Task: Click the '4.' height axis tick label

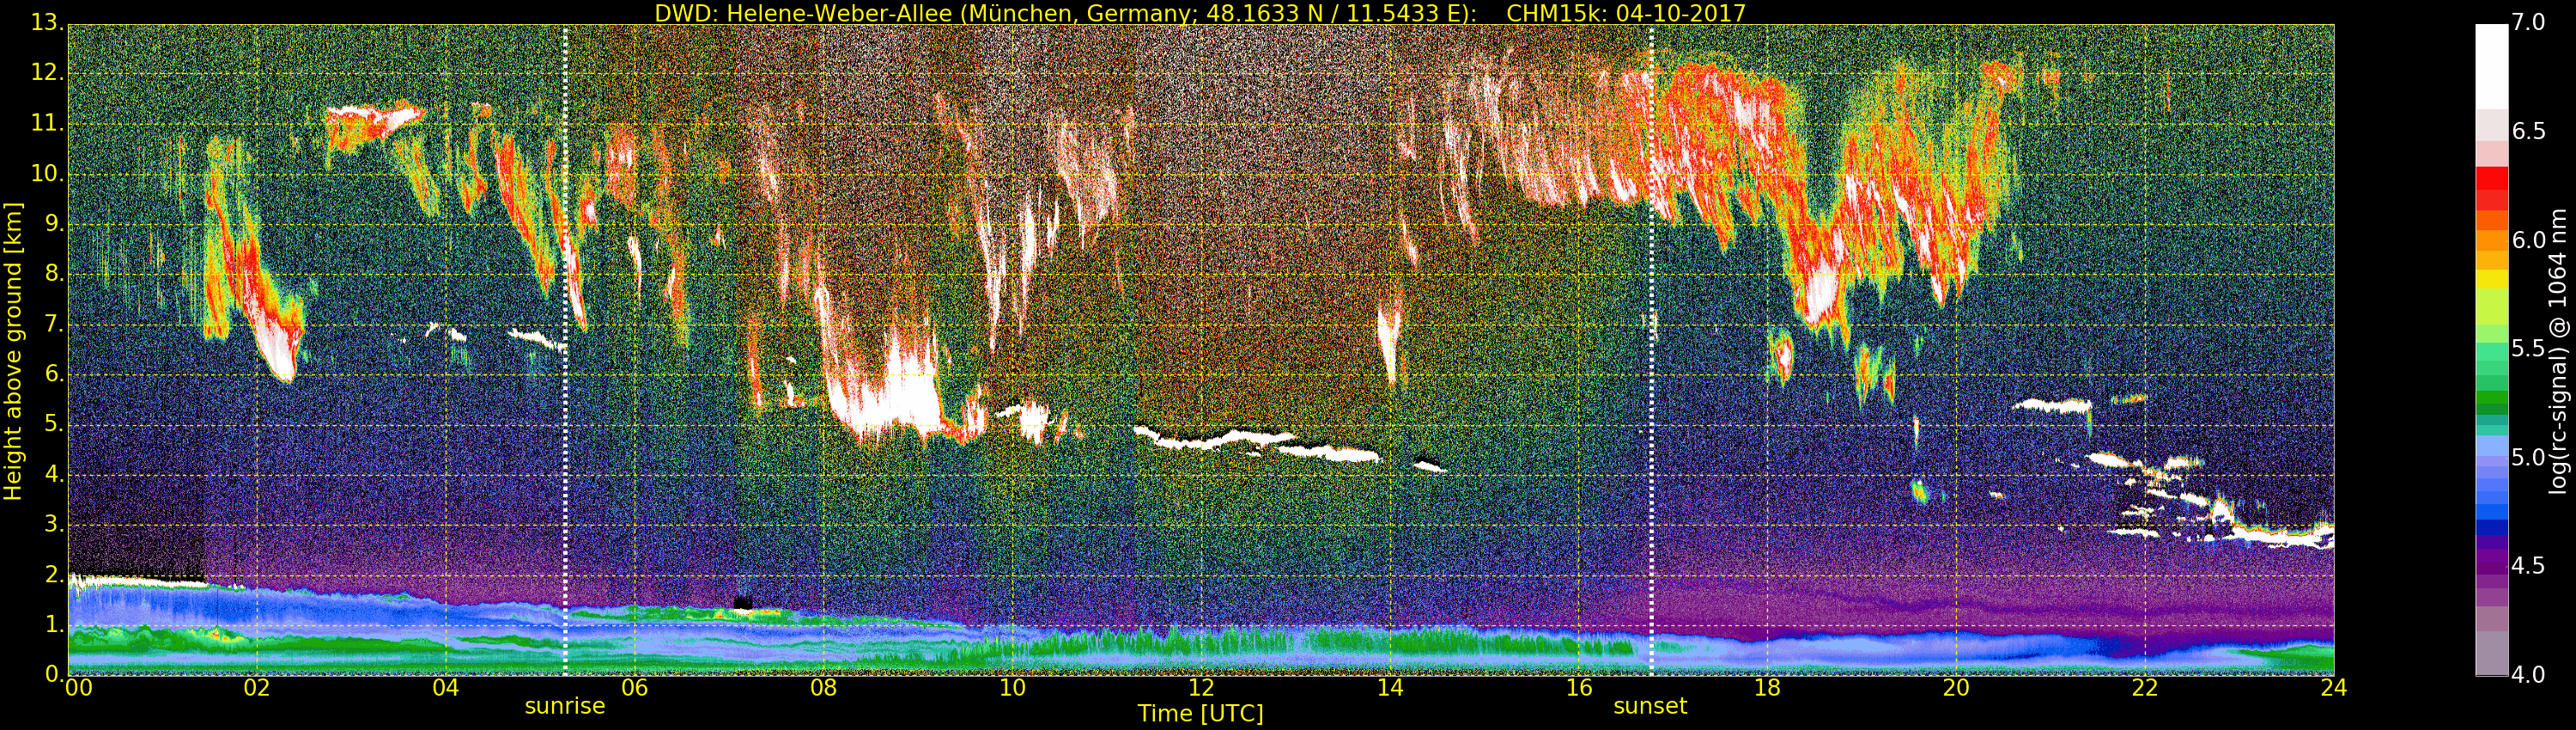Action: pos(53,474)
